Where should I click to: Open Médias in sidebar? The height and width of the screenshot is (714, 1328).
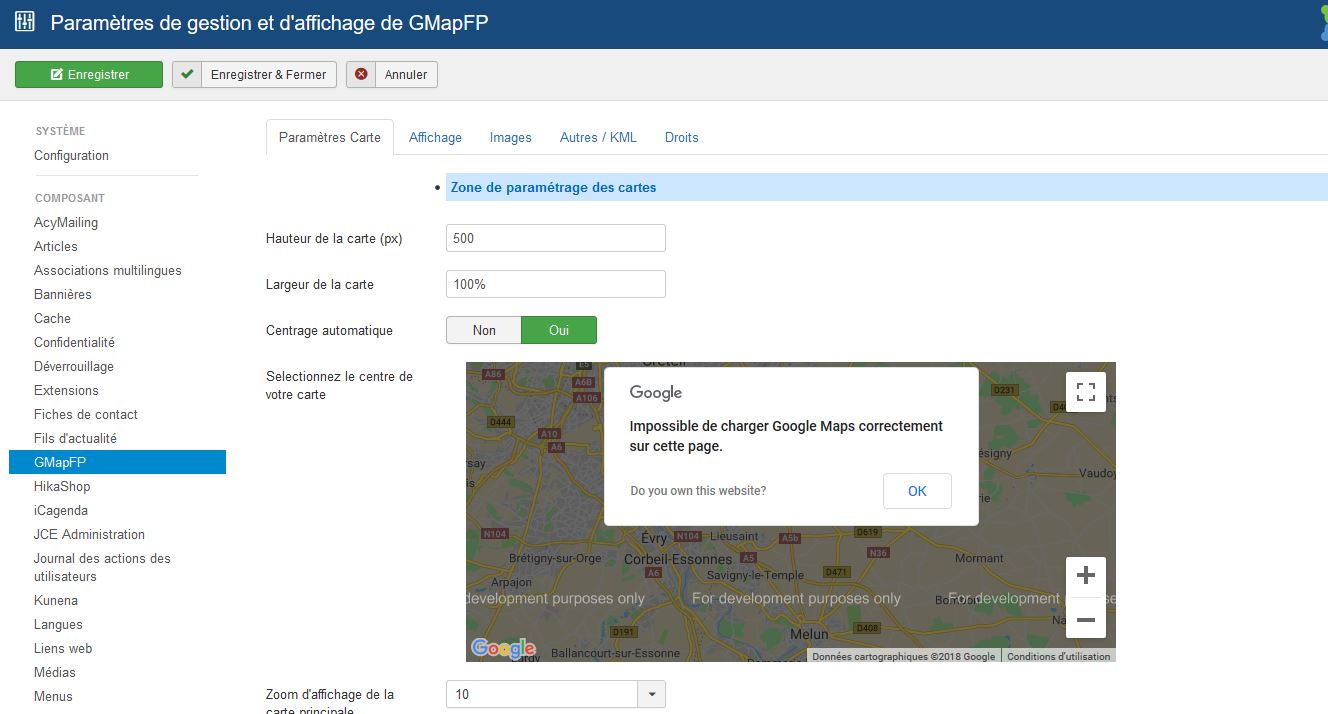[x=55, y=672]
